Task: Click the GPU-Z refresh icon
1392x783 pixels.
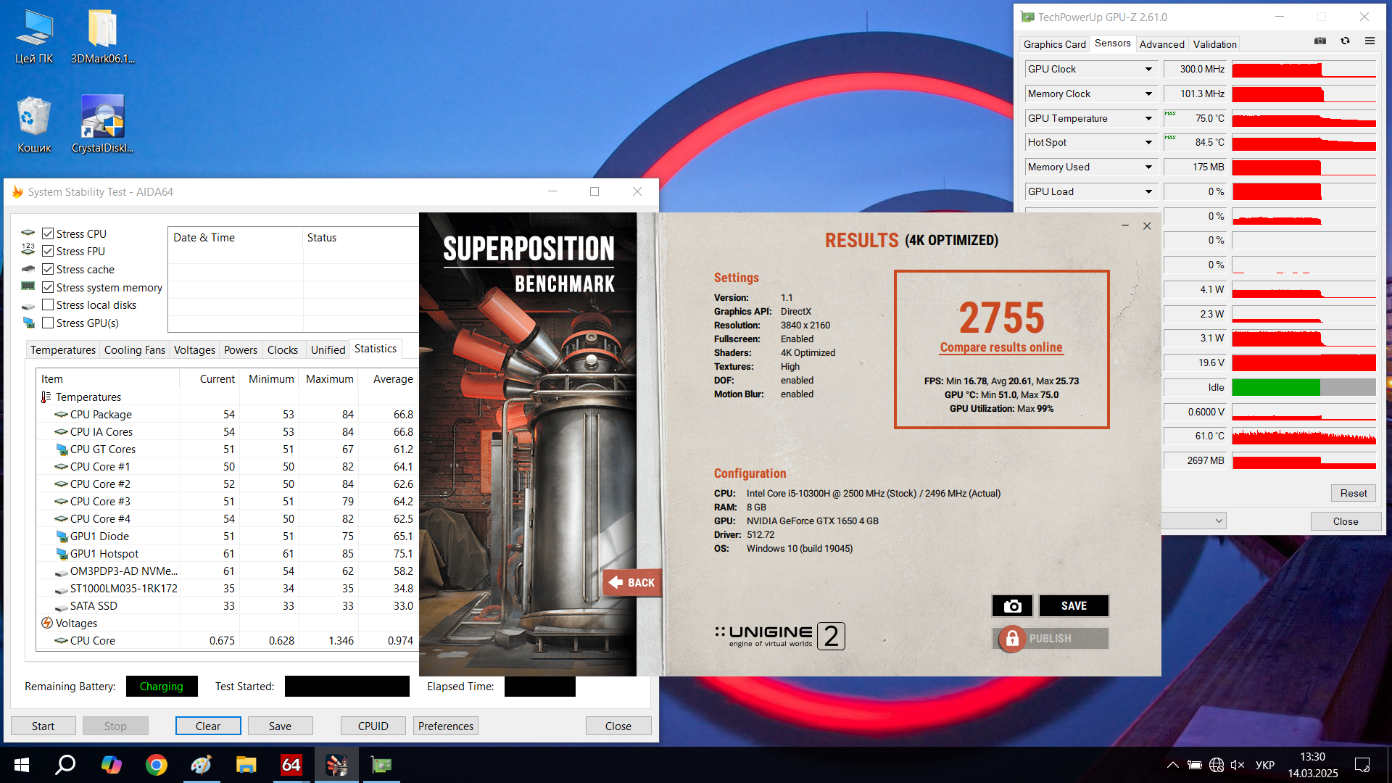Action: point(1345,41)
